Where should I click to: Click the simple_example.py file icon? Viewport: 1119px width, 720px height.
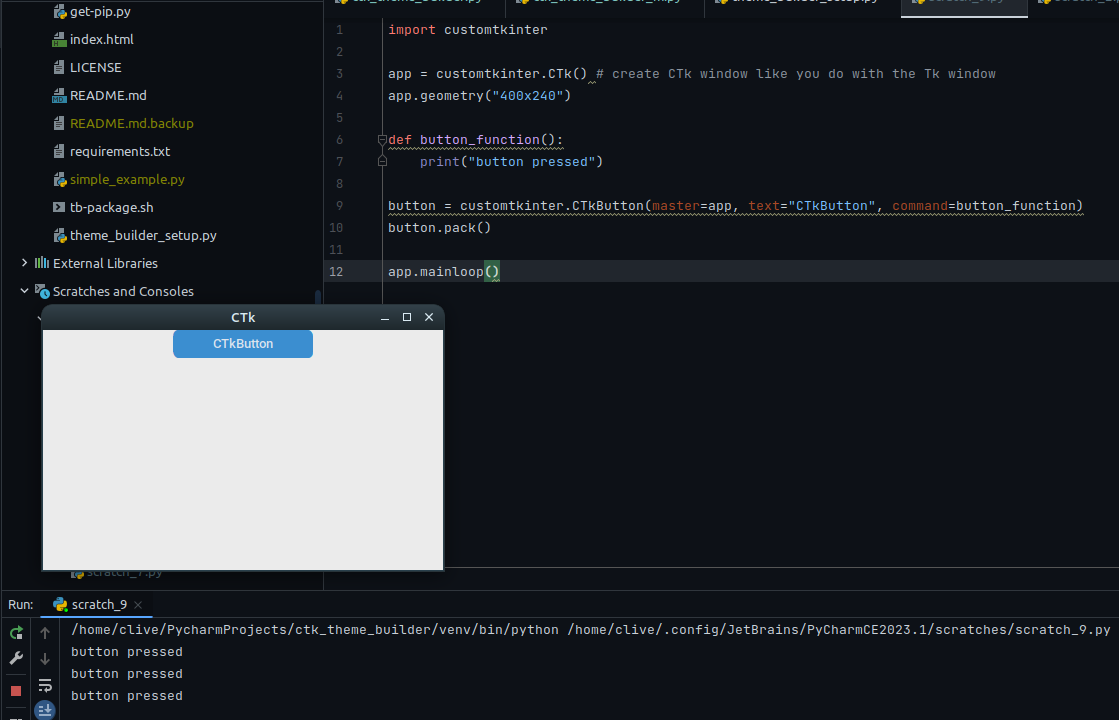(x=59, y=179)
